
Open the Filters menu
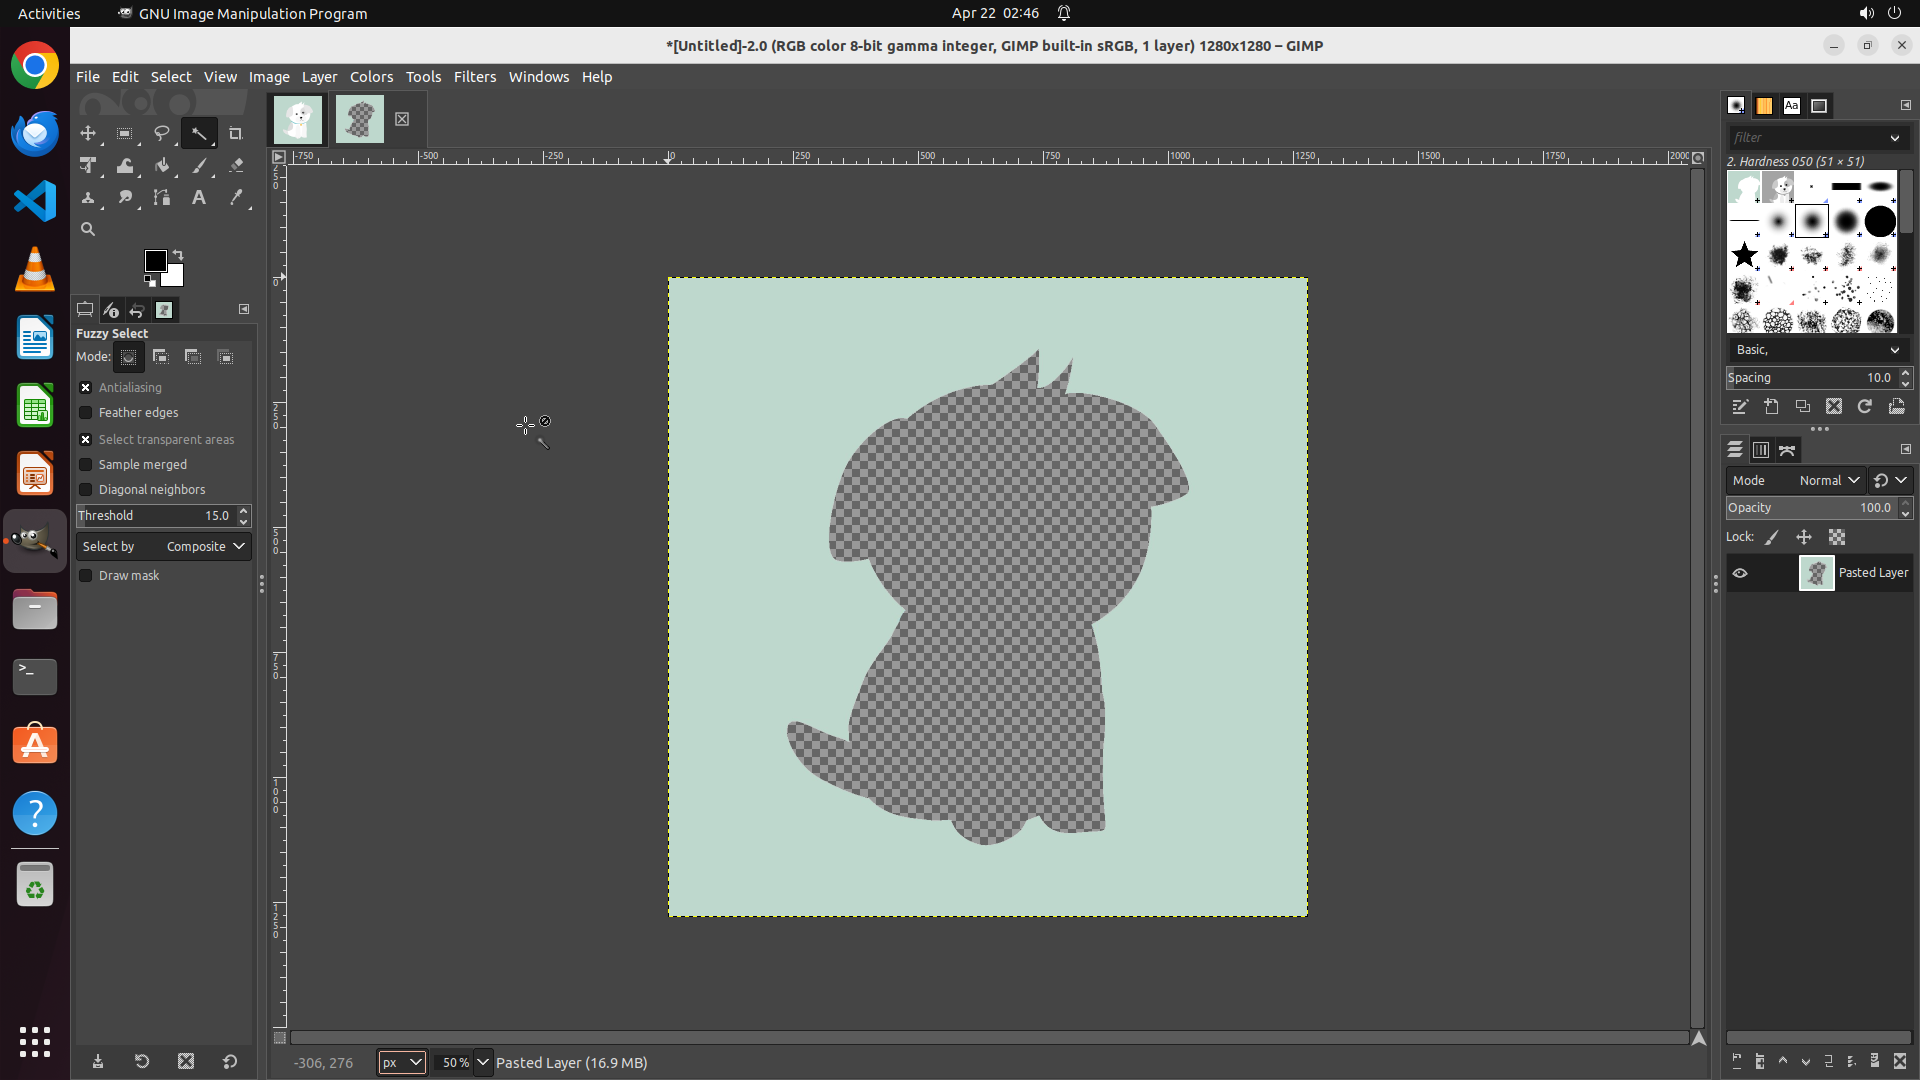click(474, 77)
